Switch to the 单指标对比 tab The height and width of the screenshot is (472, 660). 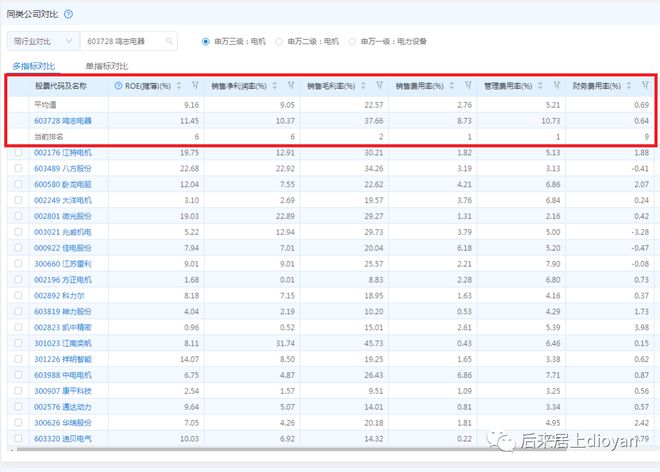(107, 66)
